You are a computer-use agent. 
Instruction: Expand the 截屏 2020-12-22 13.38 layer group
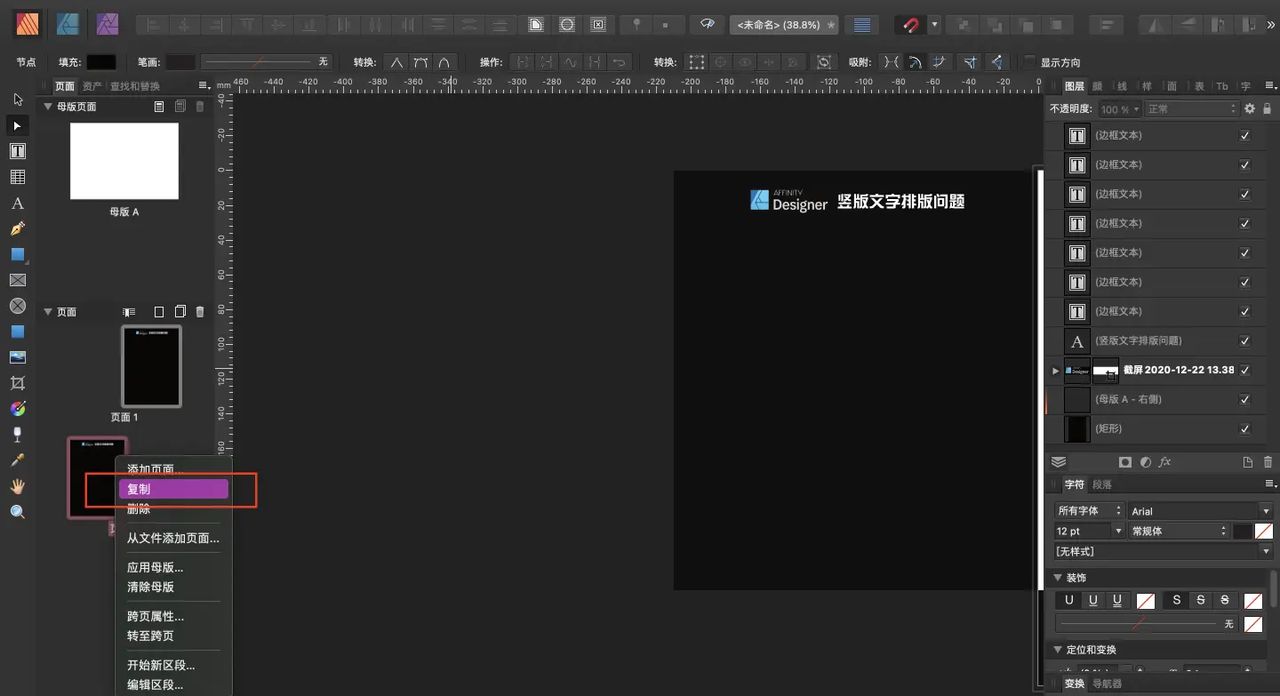click(1055, 370)
